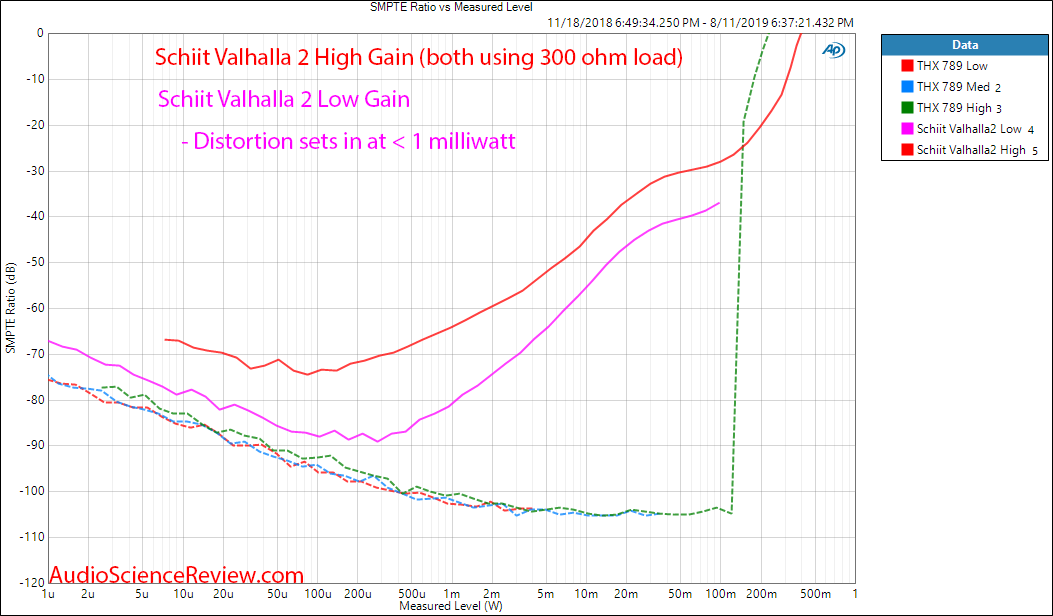Select the 'THX 789 Low' legend entry

click(952, 66)
